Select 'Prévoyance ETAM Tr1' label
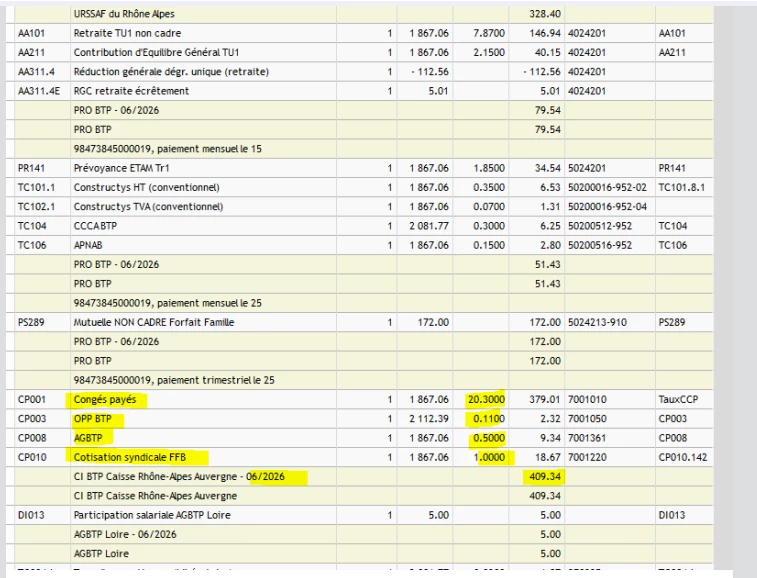This screenshot has width=757, height=578. 121,168
